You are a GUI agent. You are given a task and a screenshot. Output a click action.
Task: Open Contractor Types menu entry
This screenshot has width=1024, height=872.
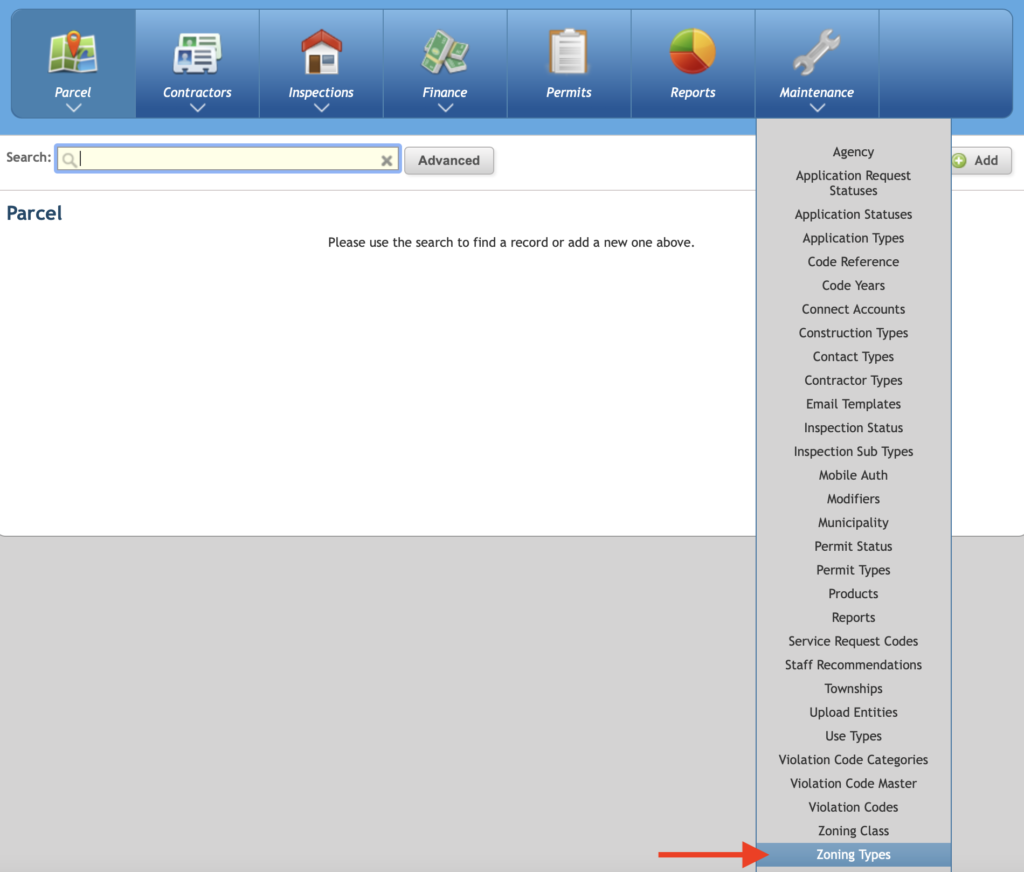coord(853,380)
